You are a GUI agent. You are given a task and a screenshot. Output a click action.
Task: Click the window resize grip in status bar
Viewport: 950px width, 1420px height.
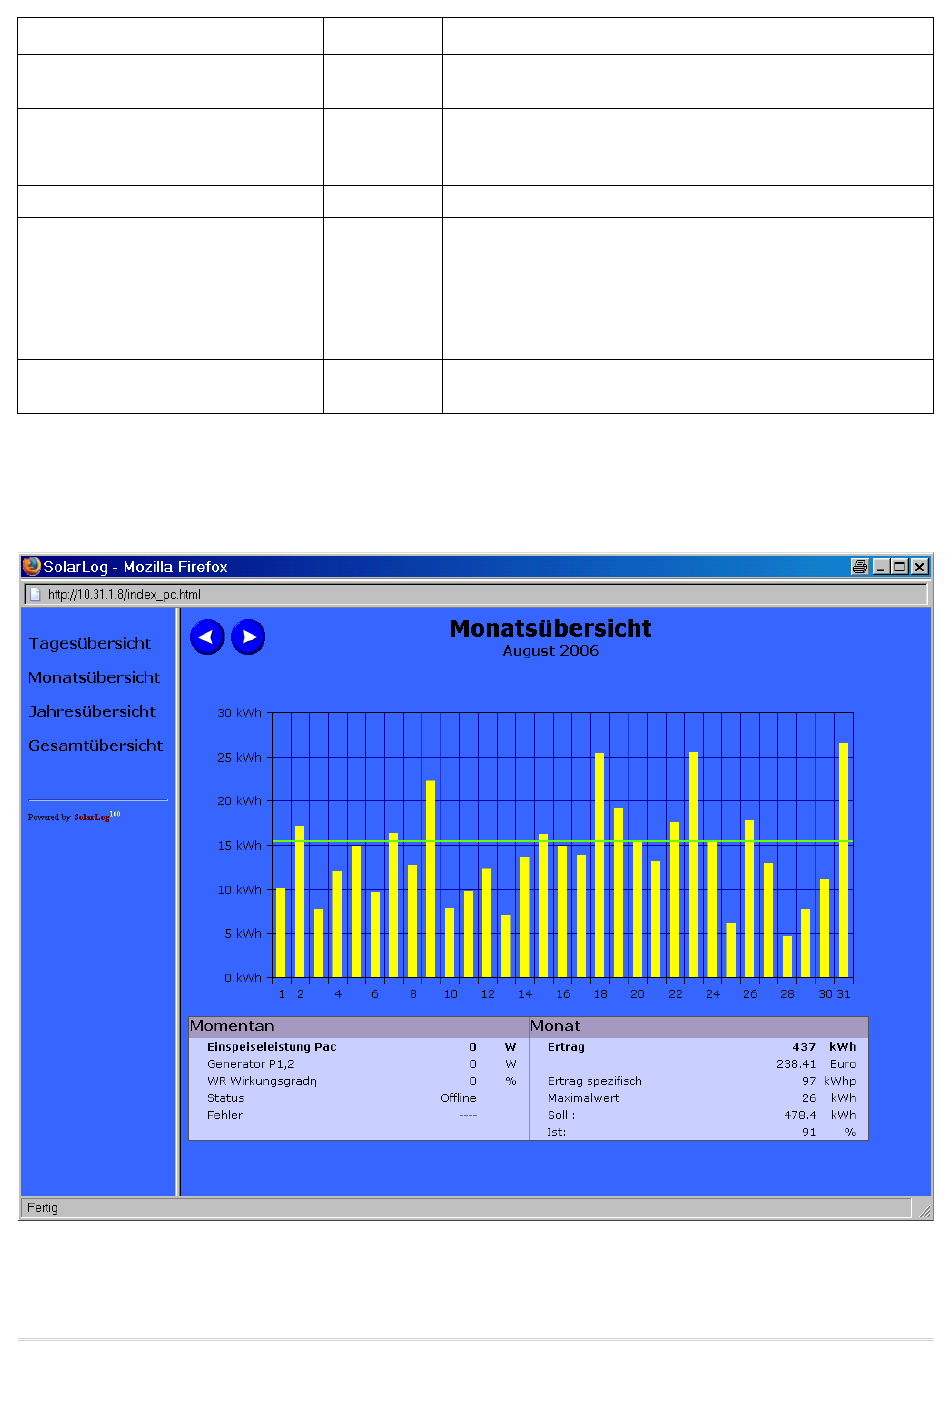tap(925, 1210)
